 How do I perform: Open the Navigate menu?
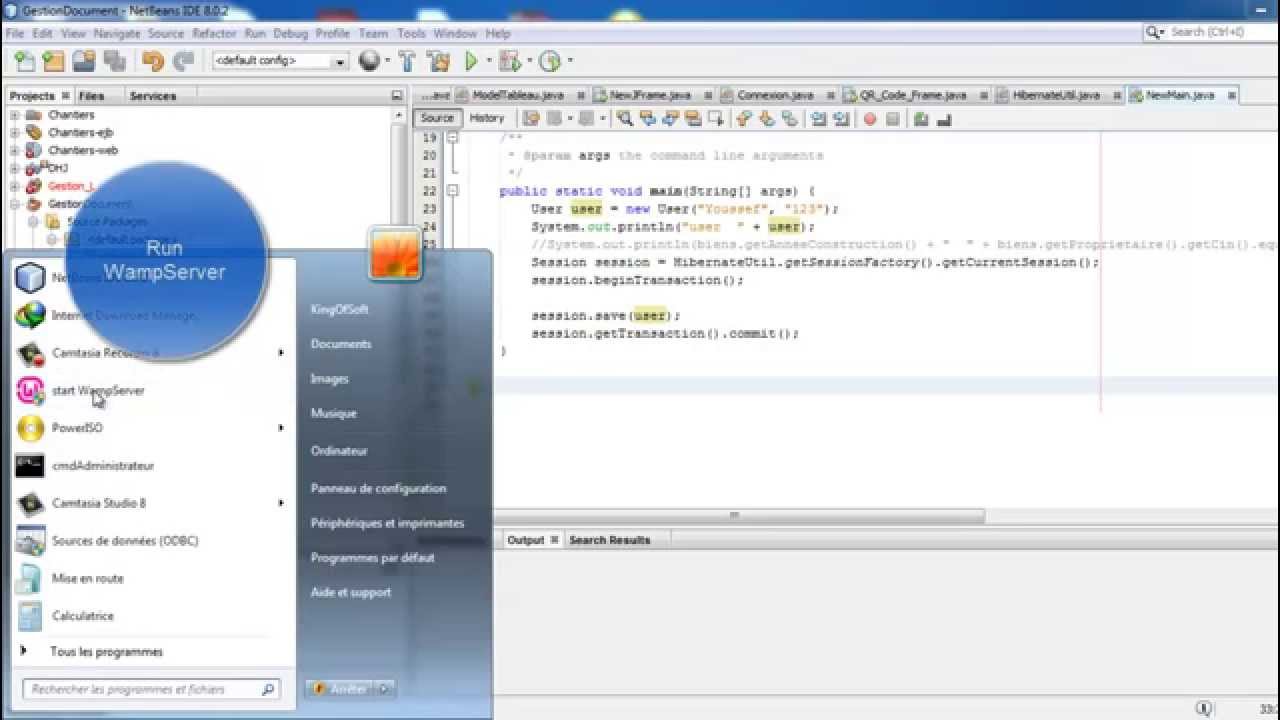[x=117, y=33]
